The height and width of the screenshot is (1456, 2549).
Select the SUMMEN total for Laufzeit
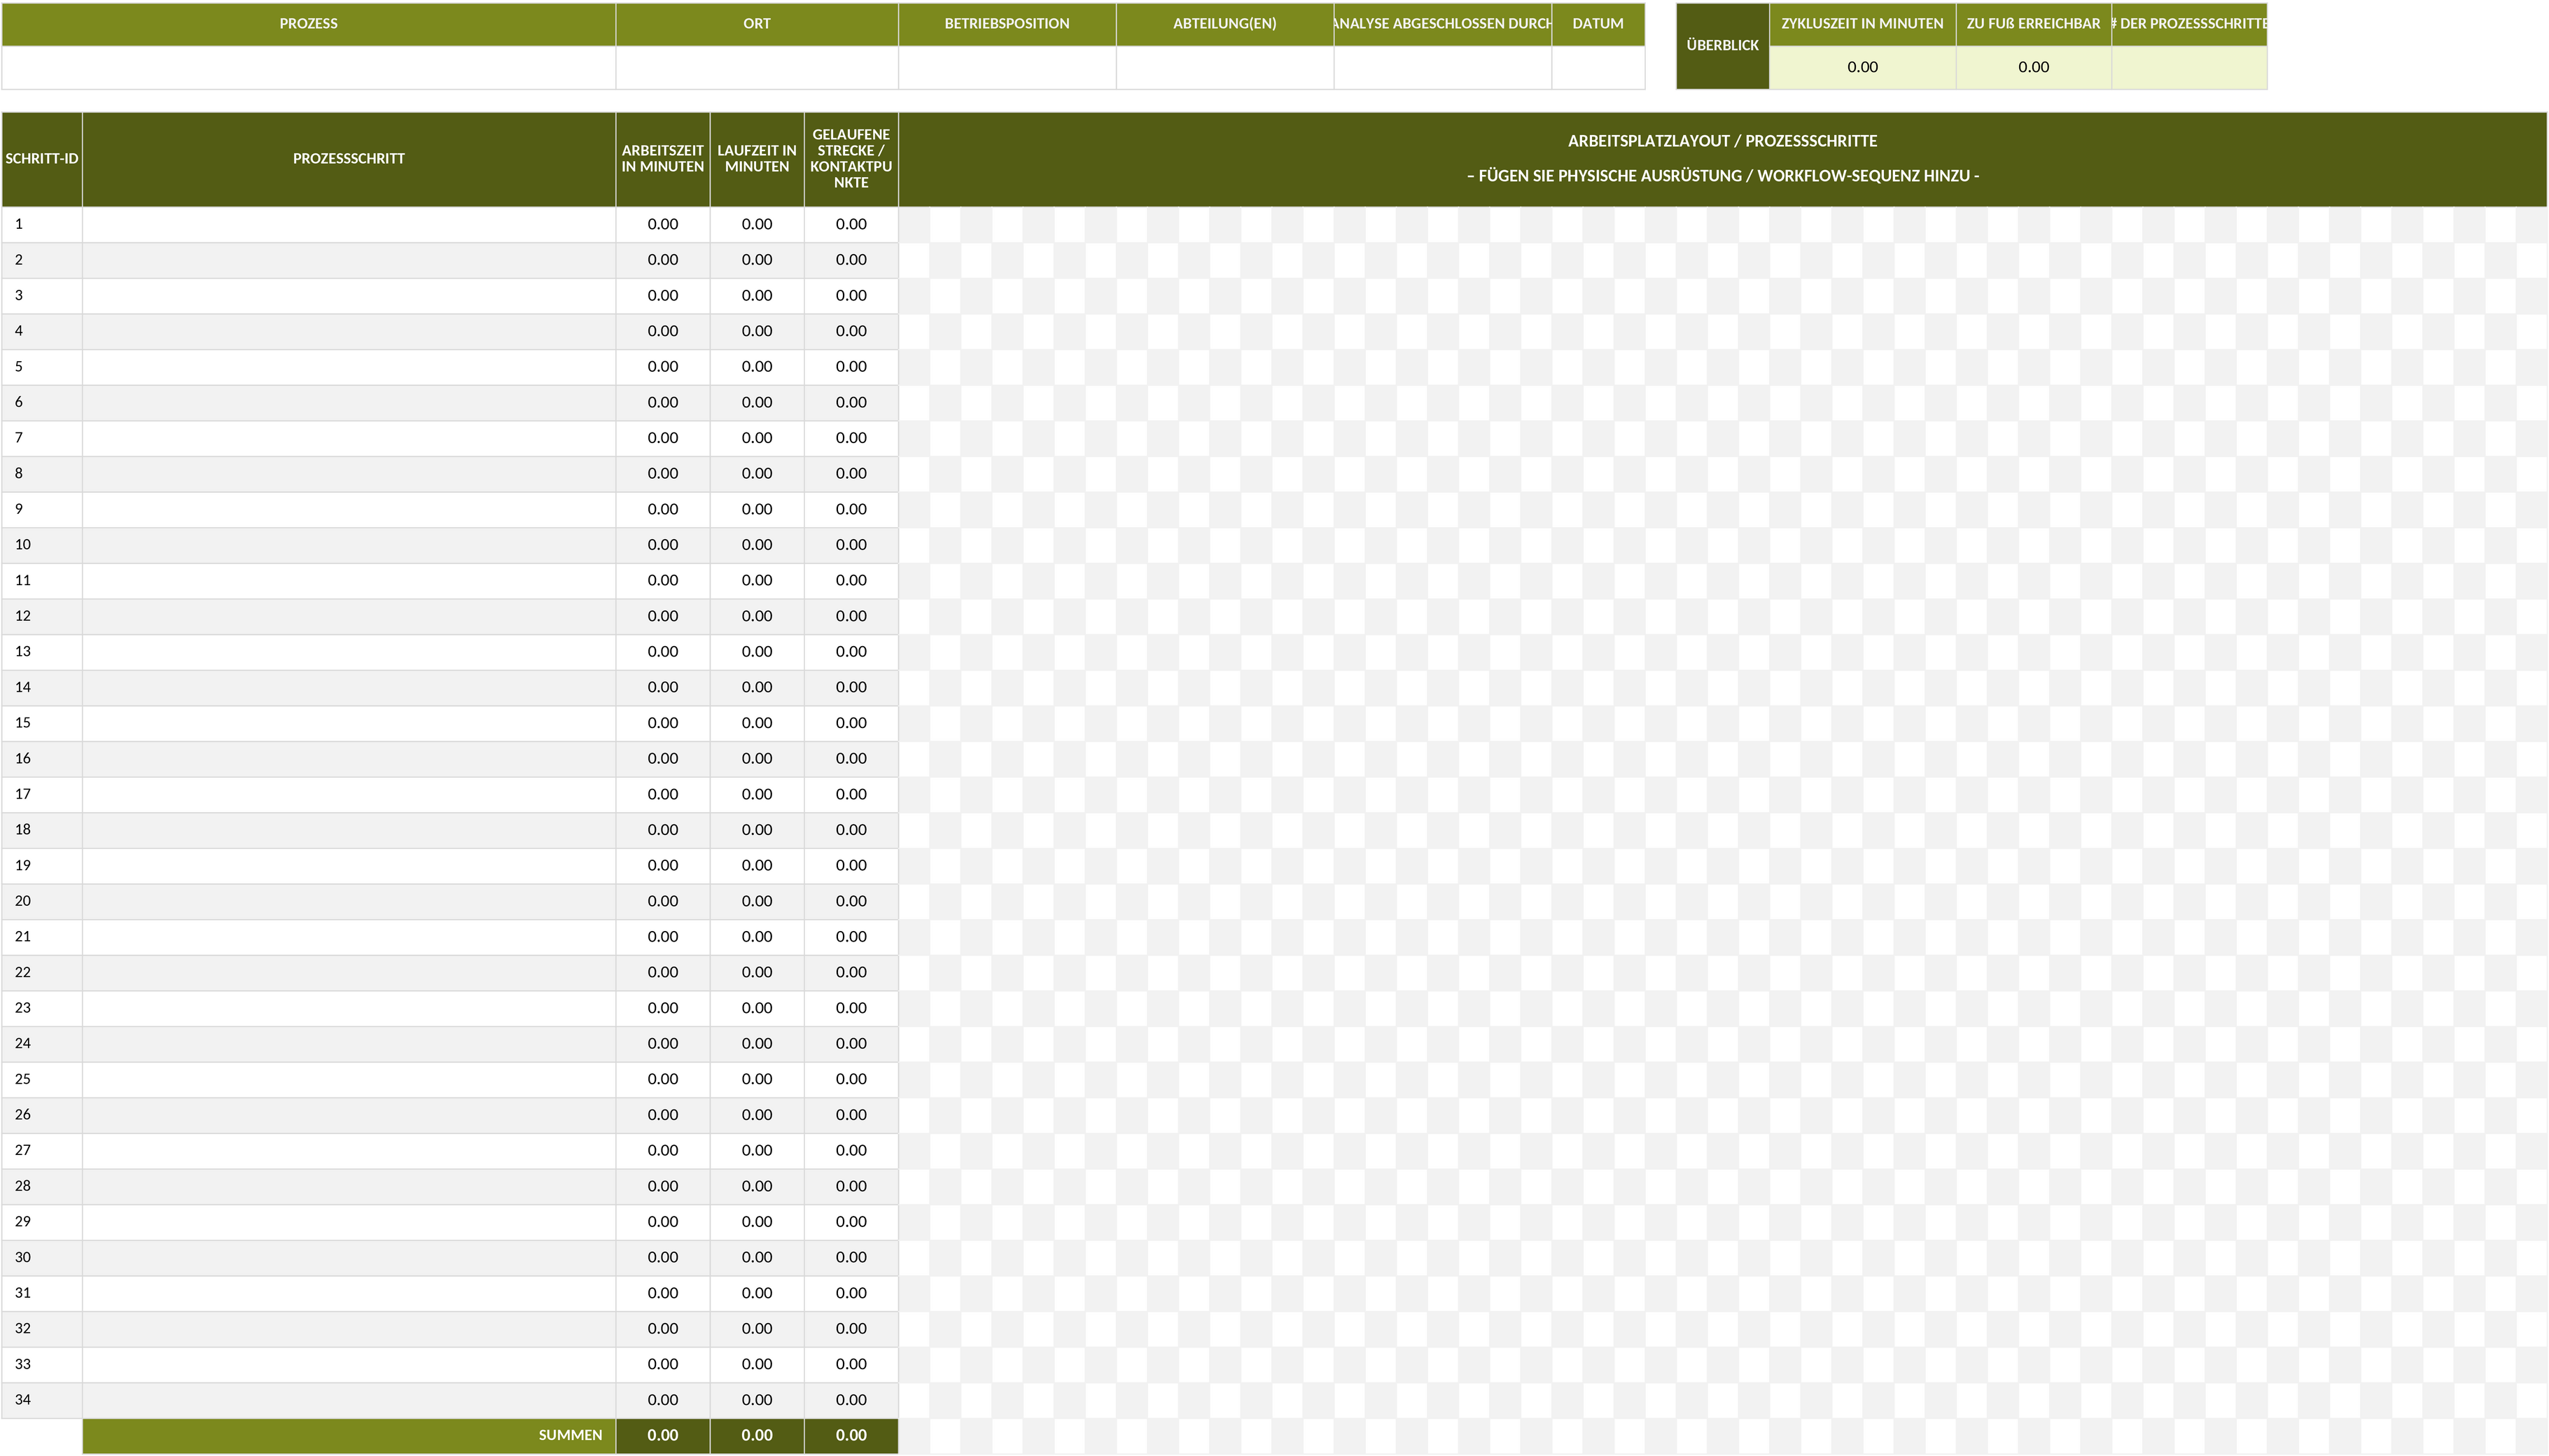[x=757, y=1436]
